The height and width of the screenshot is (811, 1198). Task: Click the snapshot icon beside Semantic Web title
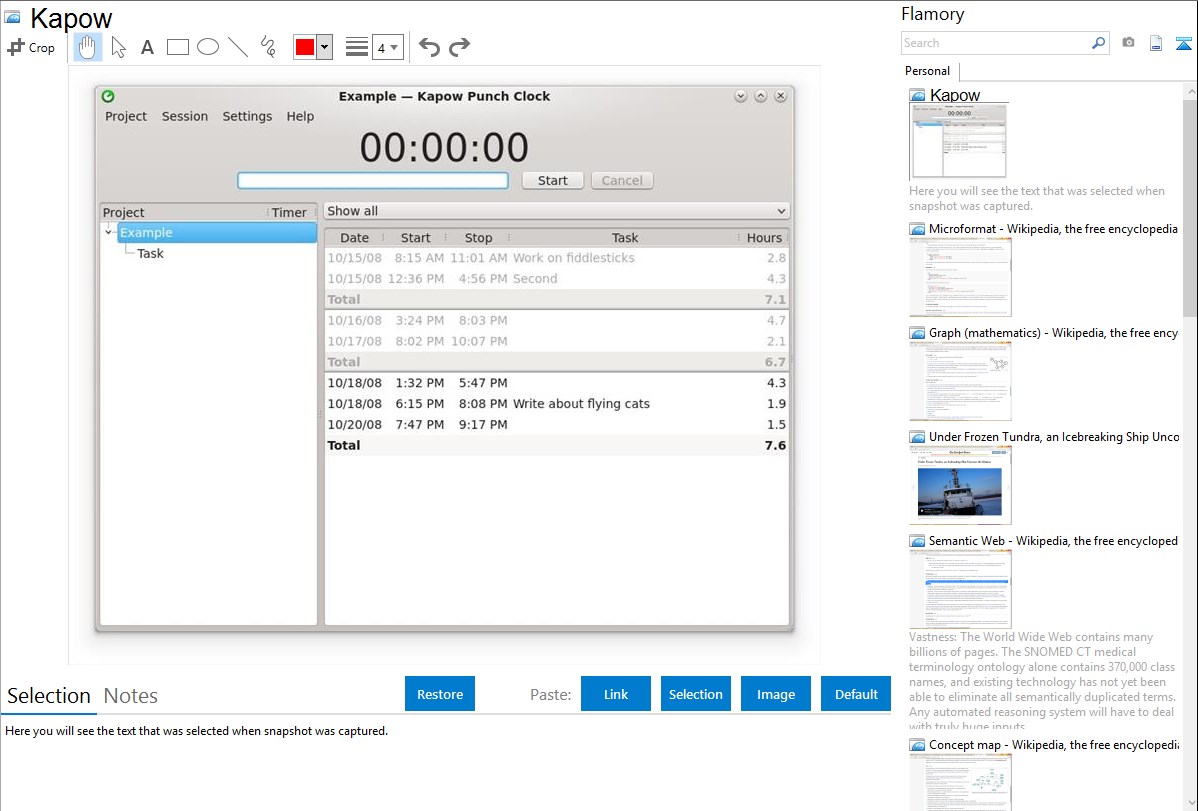click(917, 541)
